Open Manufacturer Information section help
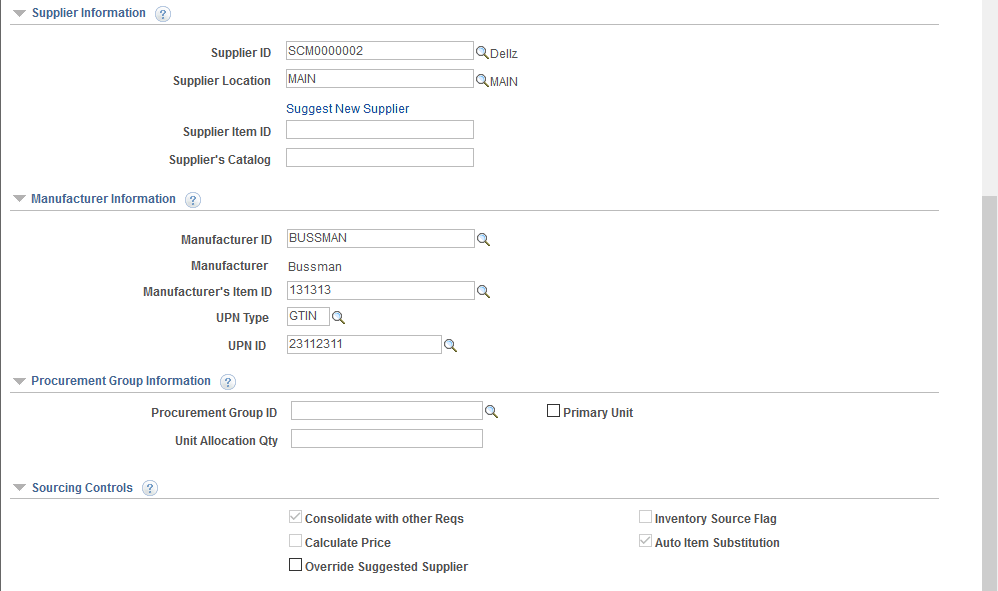Image resolution: width=998 pixels, height=591 pixels. point(192,199)
